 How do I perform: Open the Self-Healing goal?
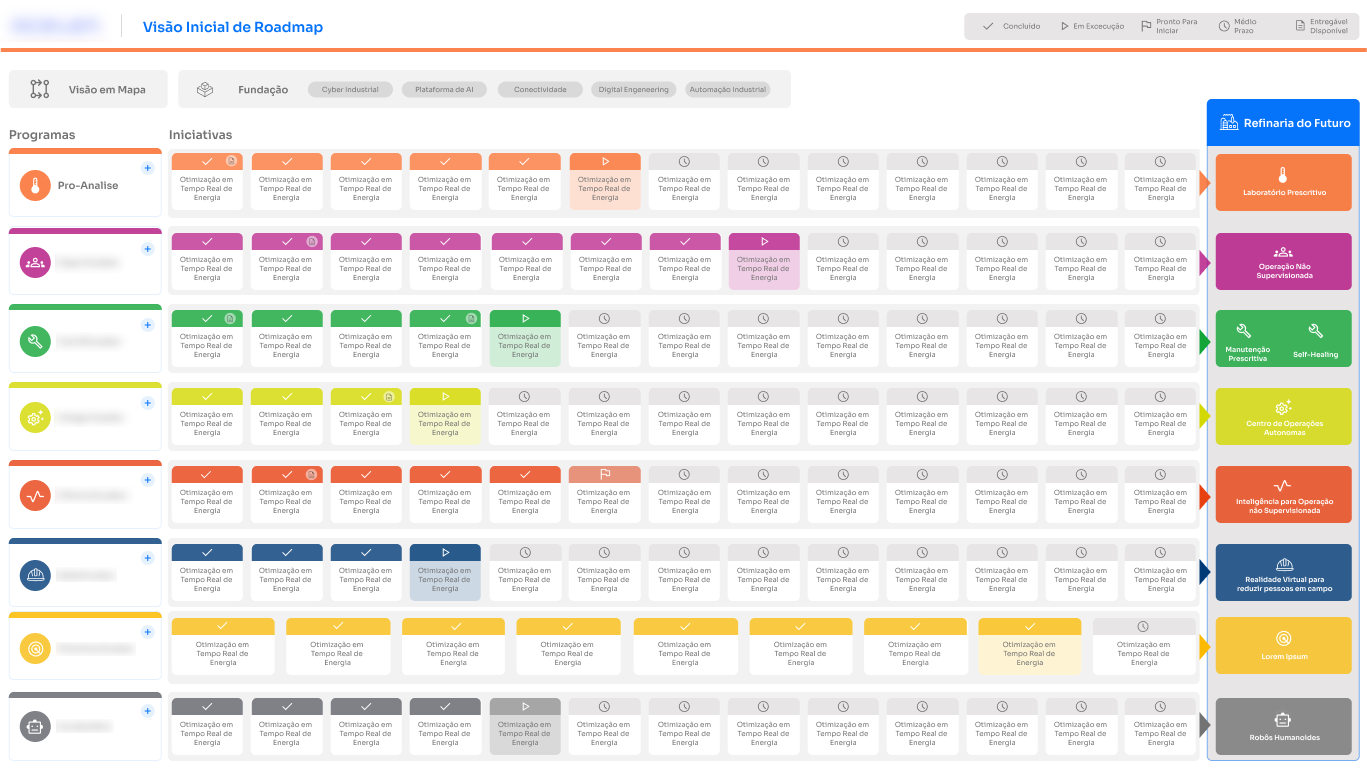click(x=1316, y=339)
